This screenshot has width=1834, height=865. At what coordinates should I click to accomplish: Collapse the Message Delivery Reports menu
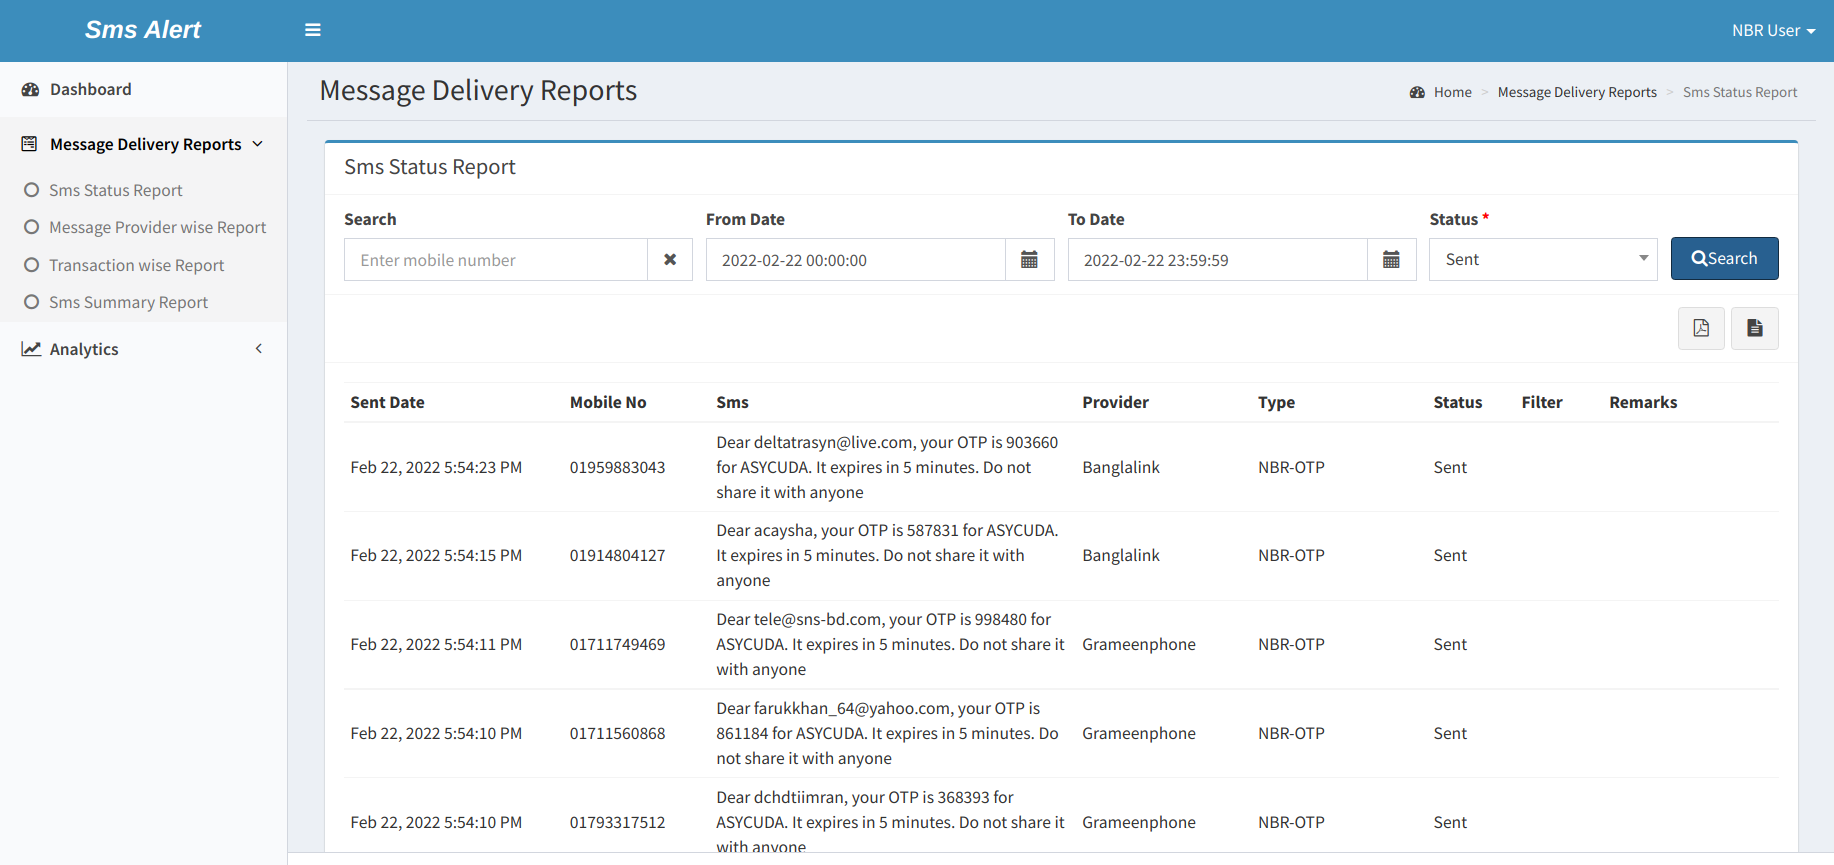(x=143, y=144)
